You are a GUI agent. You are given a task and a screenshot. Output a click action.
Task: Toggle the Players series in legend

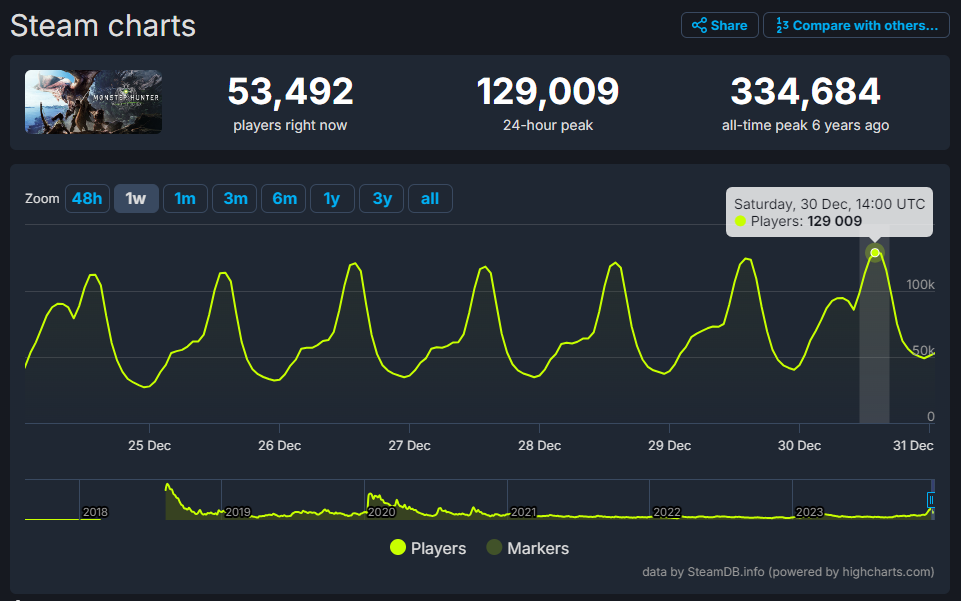coord(428,548)
